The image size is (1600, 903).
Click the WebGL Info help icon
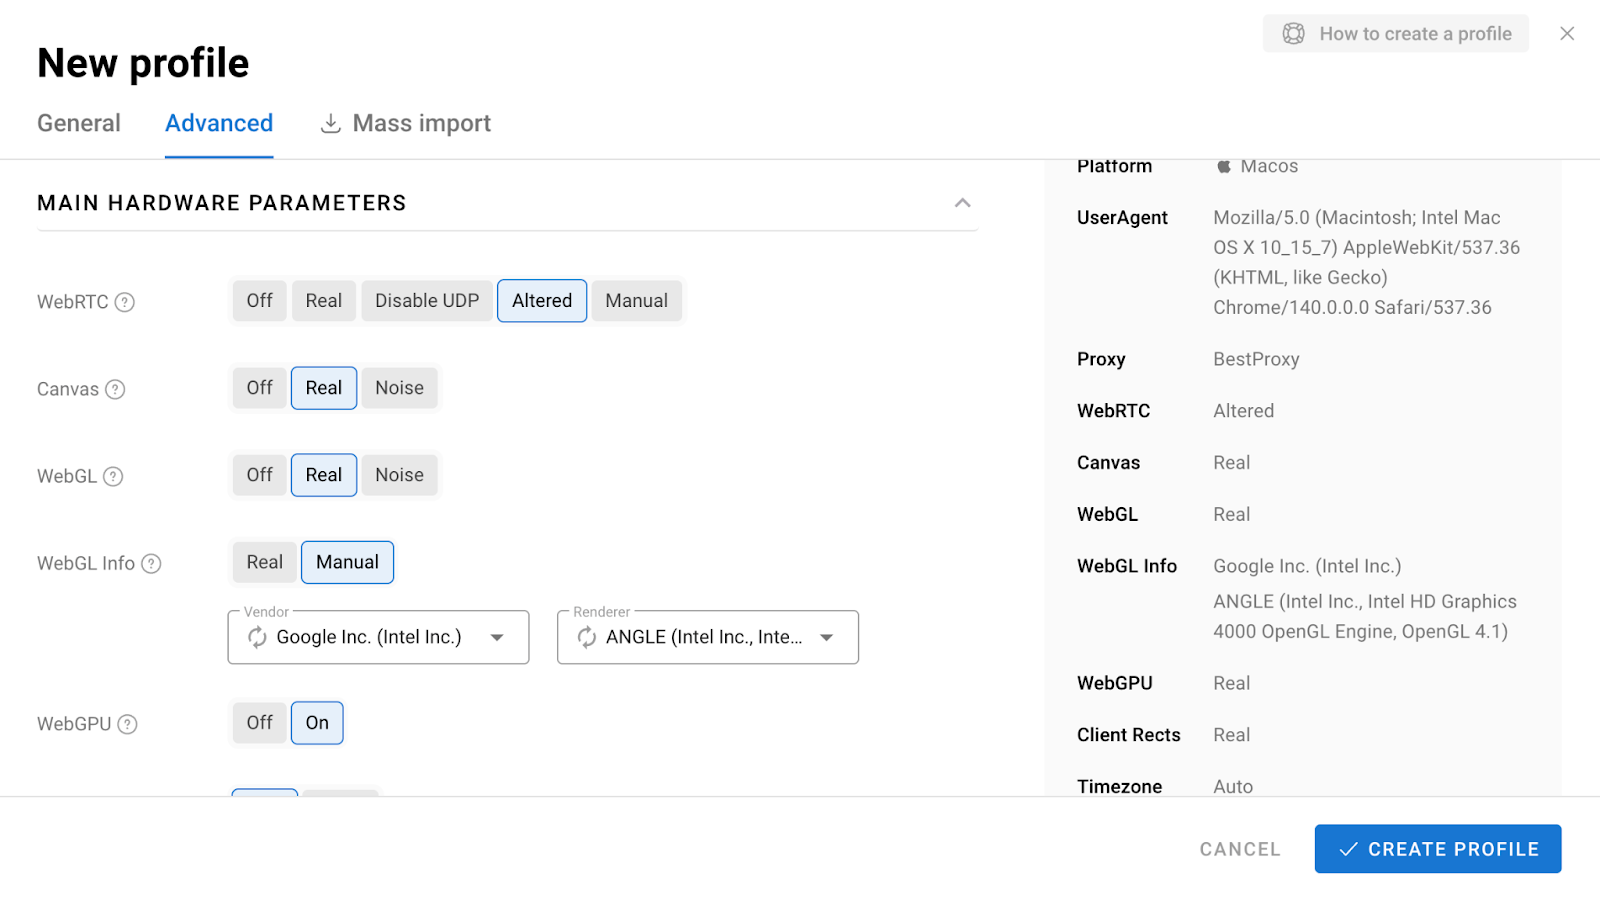[x=151, y=563]
